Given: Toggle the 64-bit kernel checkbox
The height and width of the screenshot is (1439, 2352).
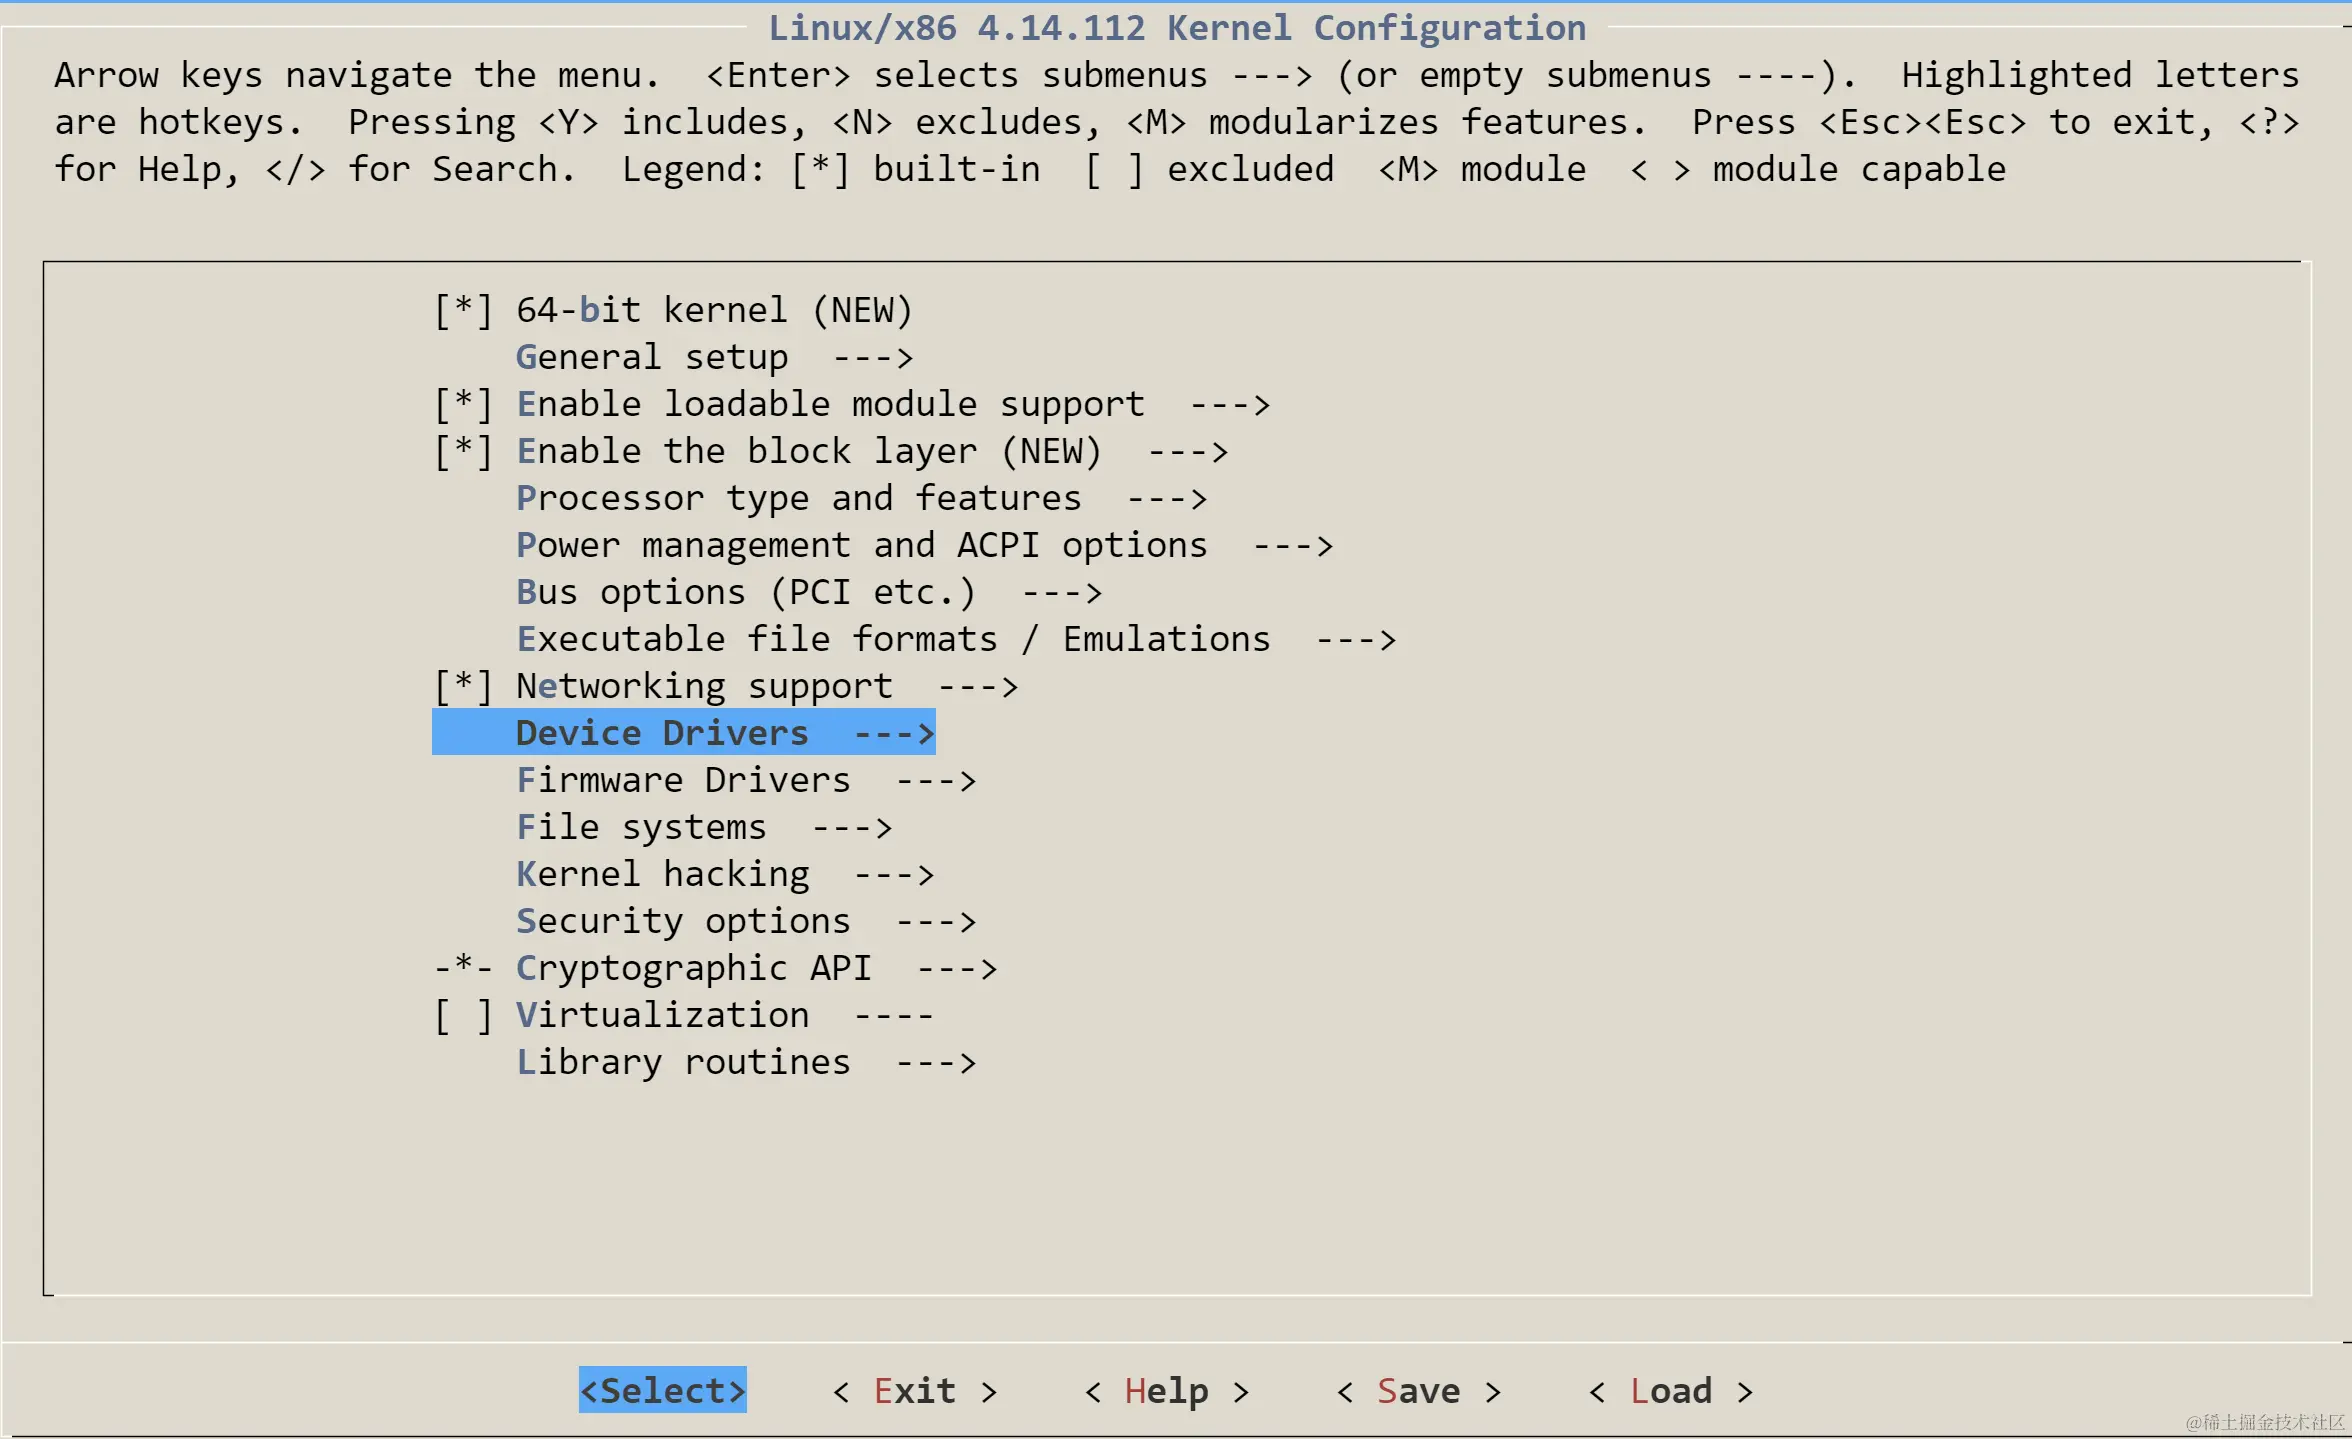Looking at the screenshot, I should pyautogui.click(x=462, y=310).
